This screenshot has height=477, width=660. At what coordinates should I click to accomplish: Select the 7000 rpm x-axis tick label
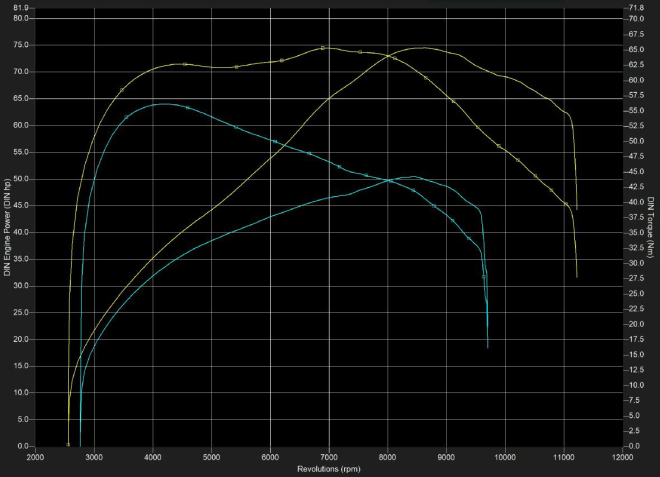[x=329, y=457]
